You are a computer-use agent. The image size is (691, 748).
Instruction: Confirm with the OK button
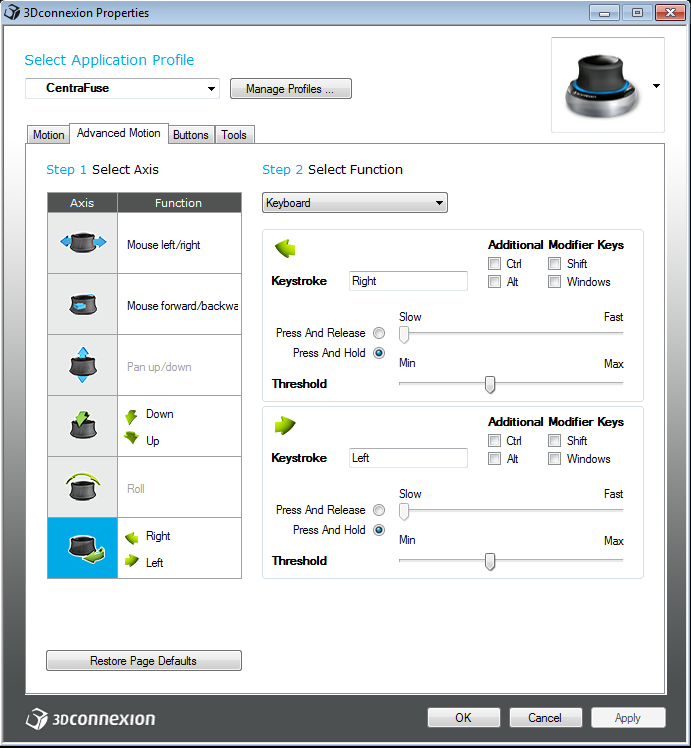pyautogui.click(x=464, y=717)
